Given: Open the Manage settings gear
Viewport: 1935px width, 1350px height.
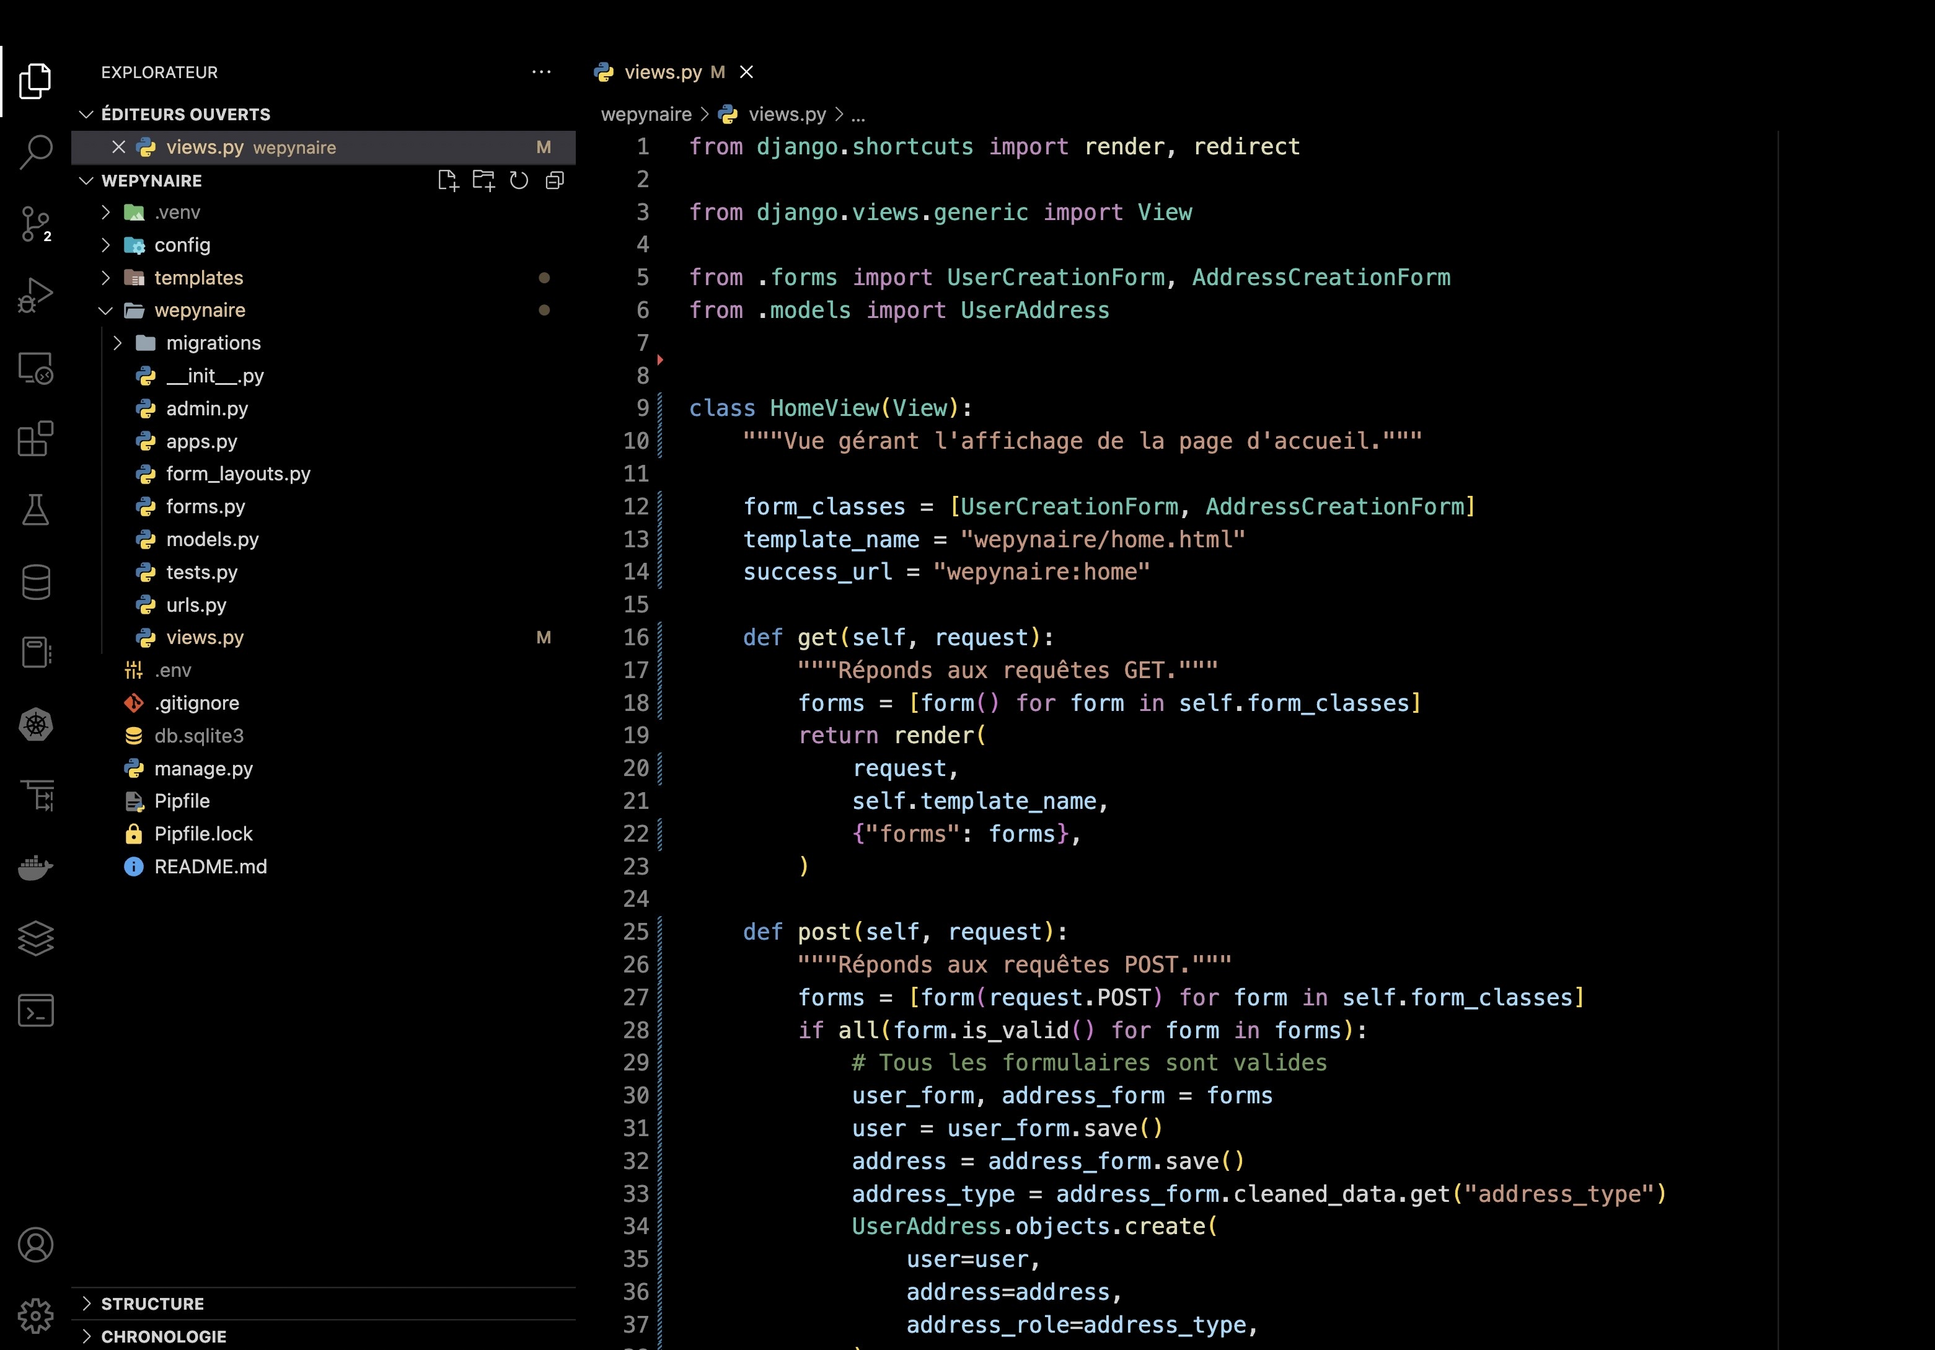Looking at the screenshot, I should tap(36, 1316).
